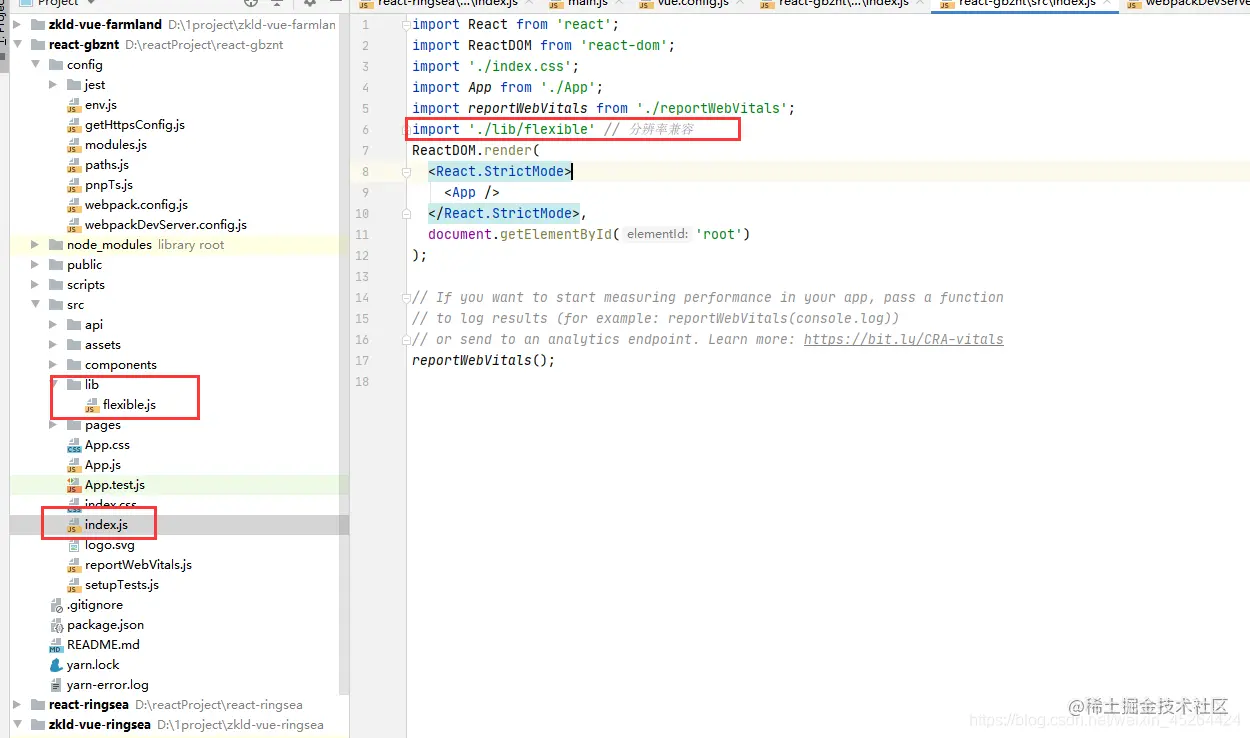
Task: Click the test file icon beside App.test.js
Action: [x=74, y=485]
